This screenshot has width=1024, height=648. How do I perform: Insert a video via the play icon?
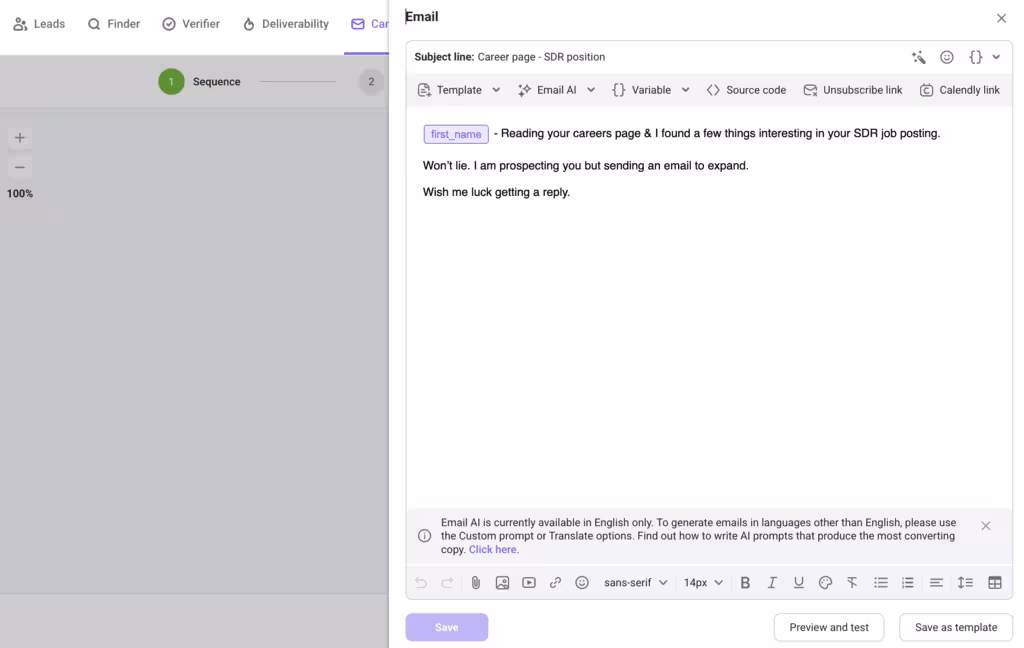click(529, 583)
